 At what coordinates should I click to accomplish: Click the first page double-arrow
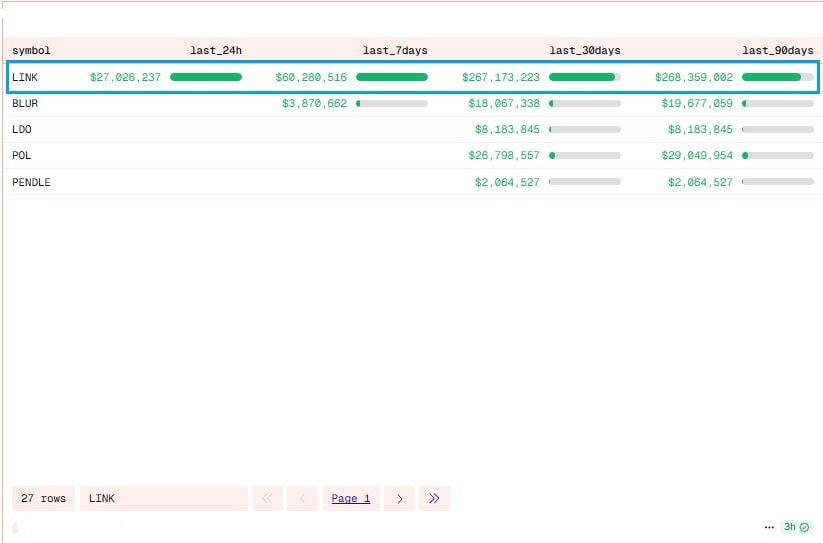click(267, 498)
